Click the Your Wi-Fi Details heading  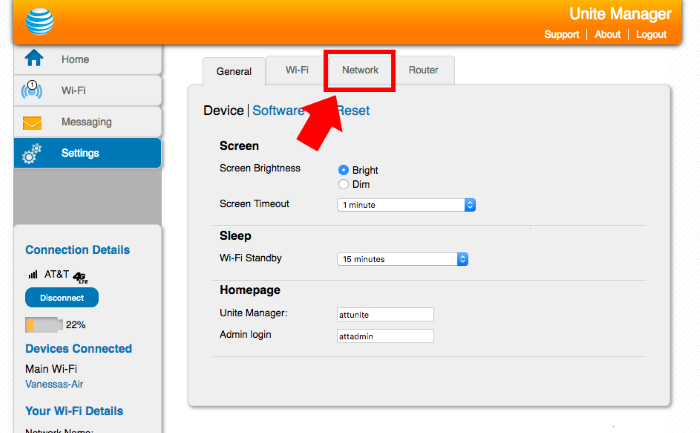(x=74, y=411)
